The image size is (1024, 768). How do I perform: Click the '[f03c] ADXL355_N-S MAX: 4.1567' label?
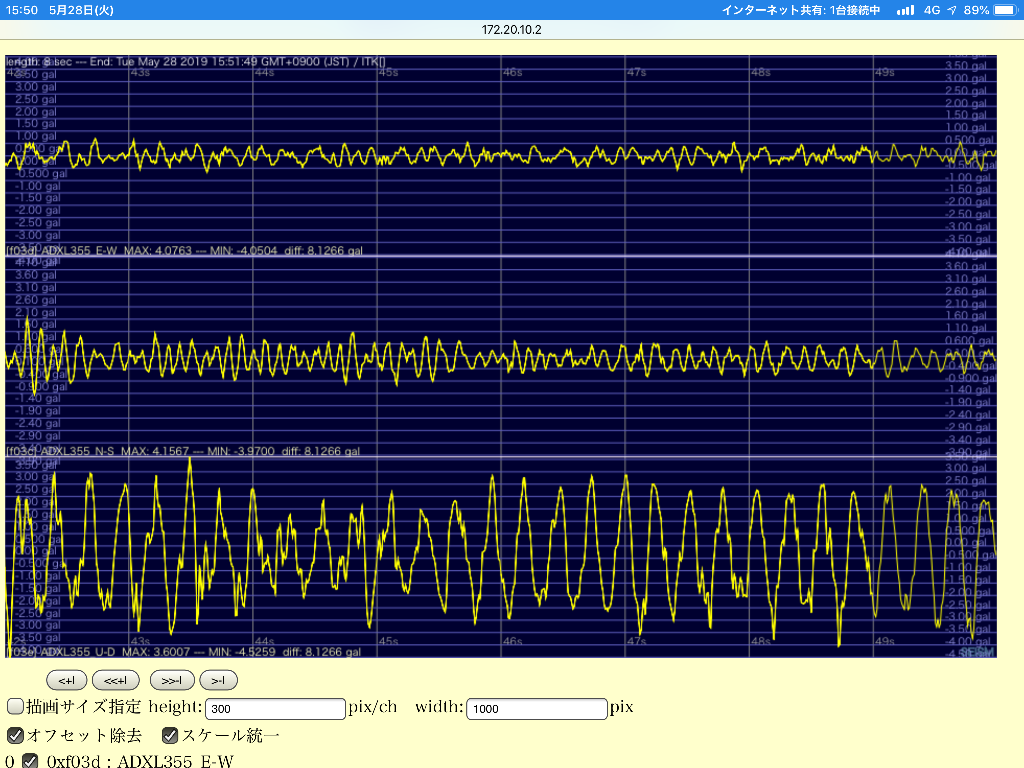[183, 451]
